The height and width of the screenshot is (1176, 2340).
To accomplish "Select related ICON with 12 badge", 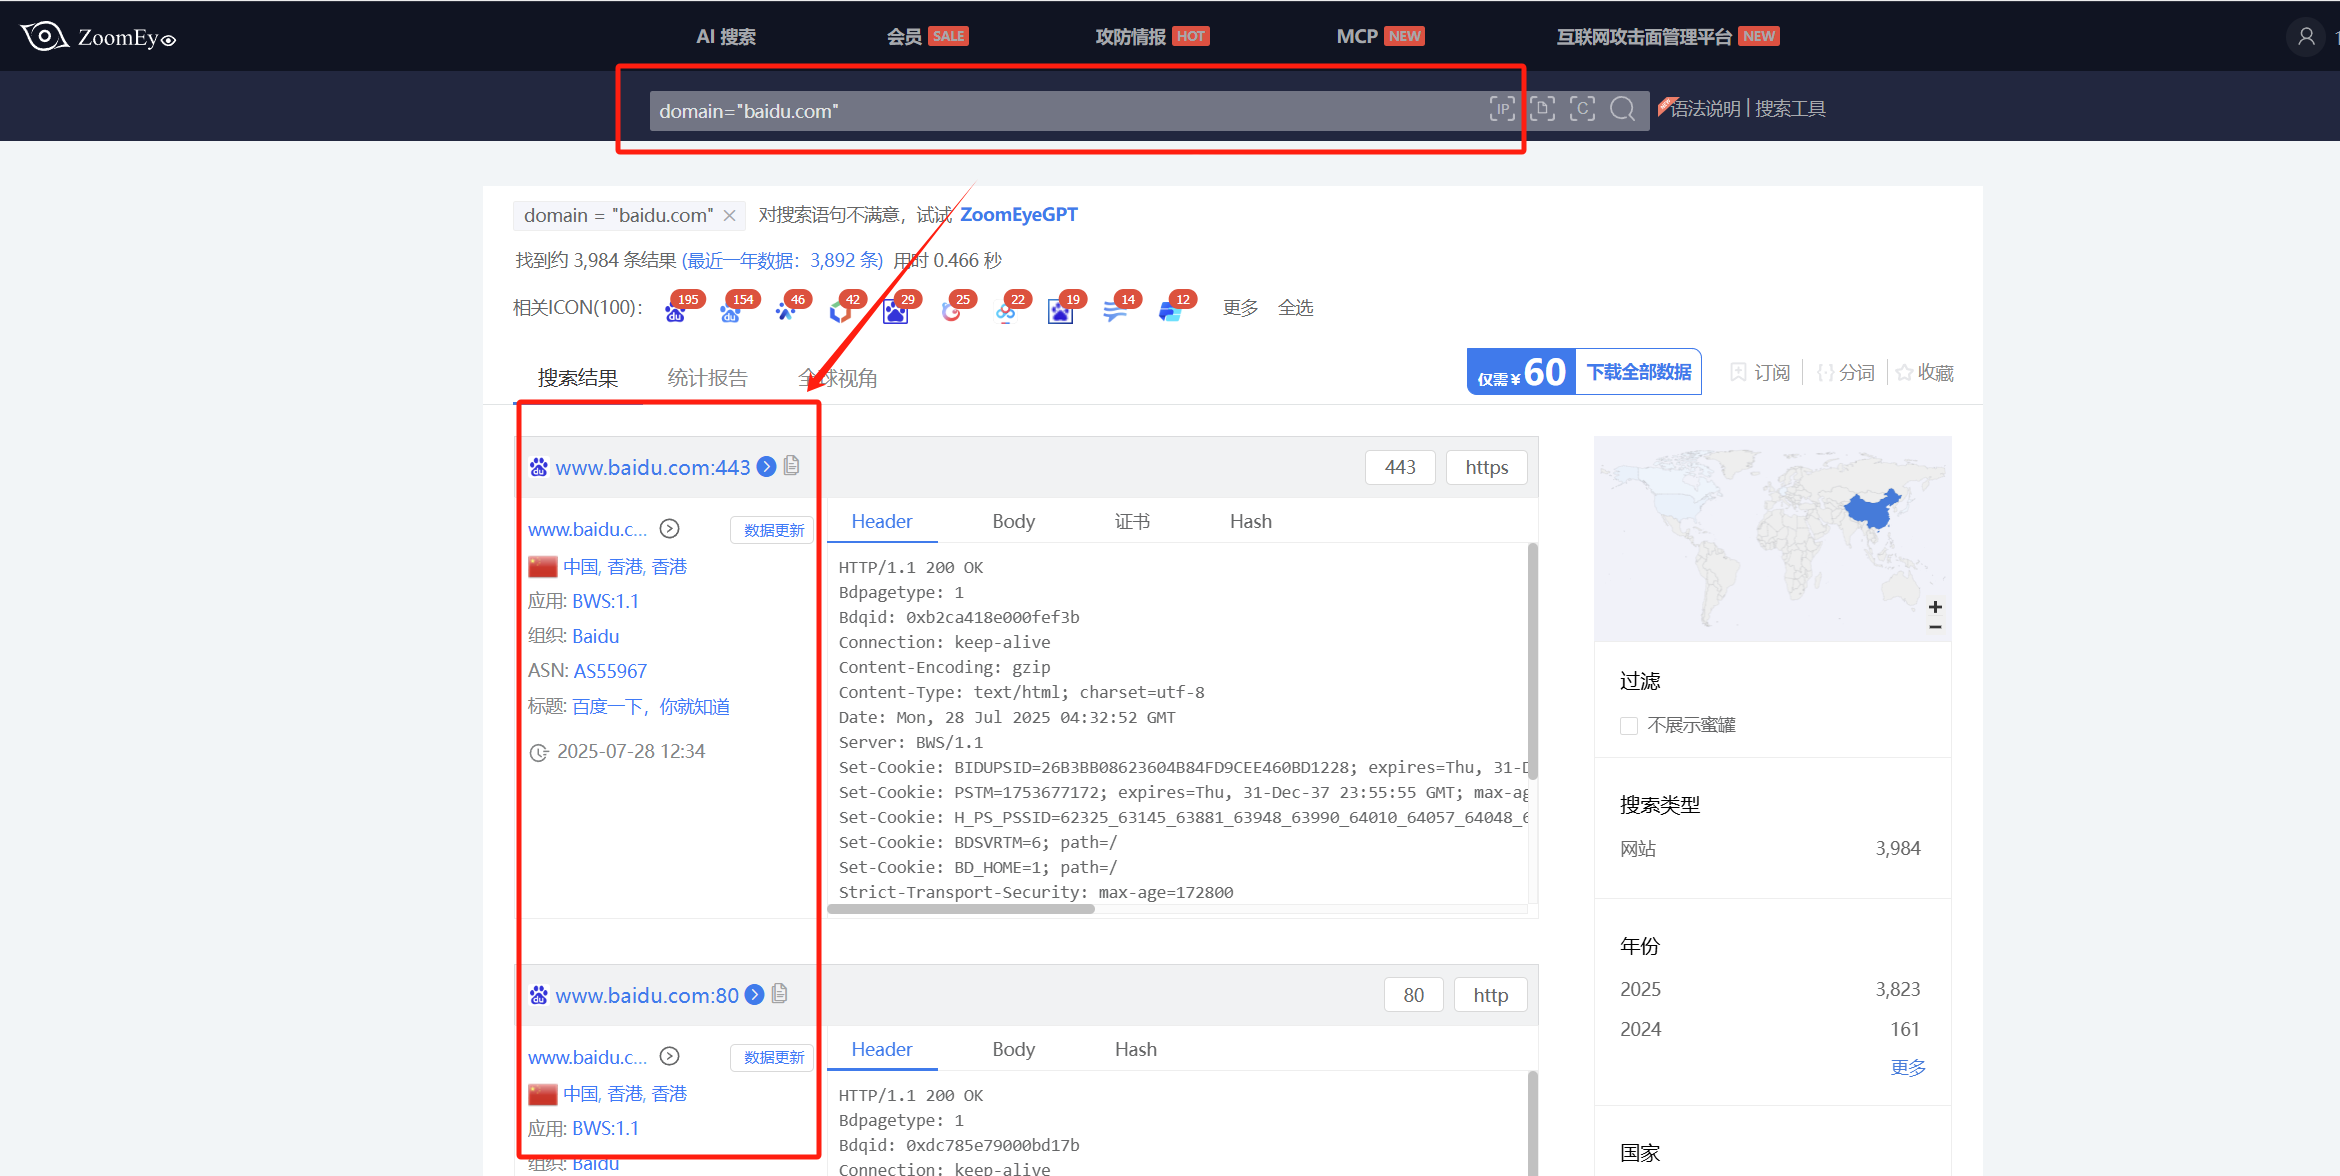I will click(x=1171, y=312).
